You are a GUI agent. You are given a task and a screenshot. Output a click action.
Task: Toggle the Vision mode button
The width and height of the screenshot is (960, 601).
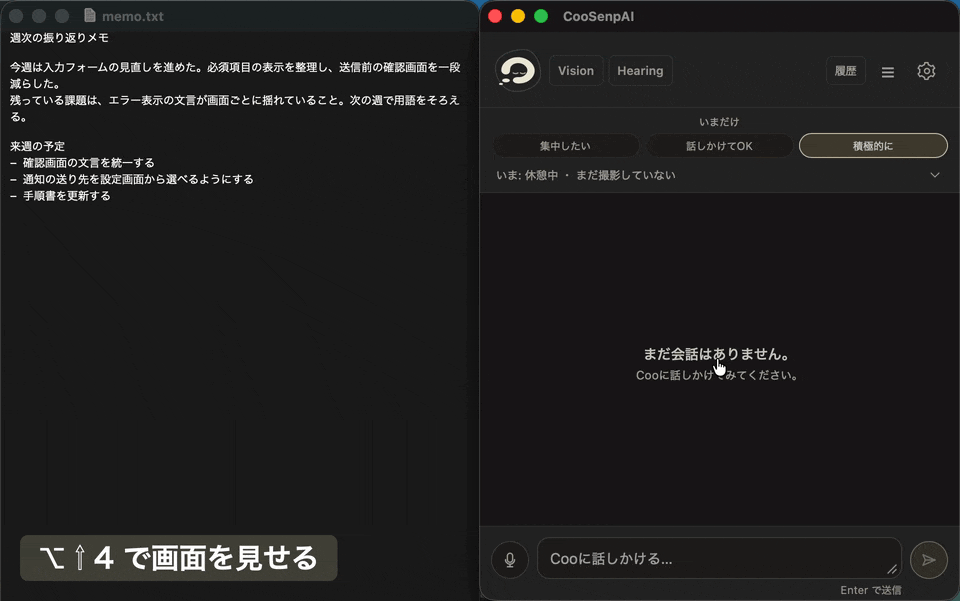click(576, 71)
